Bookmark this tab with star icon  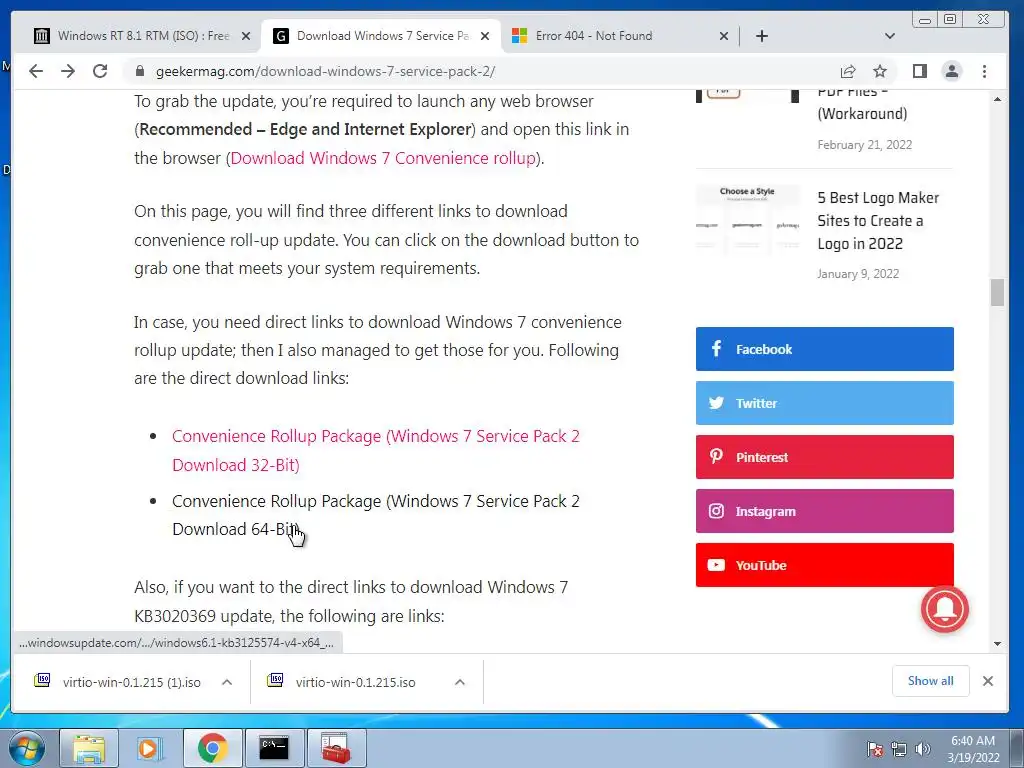pyautogui.click(x=880, y=71)
